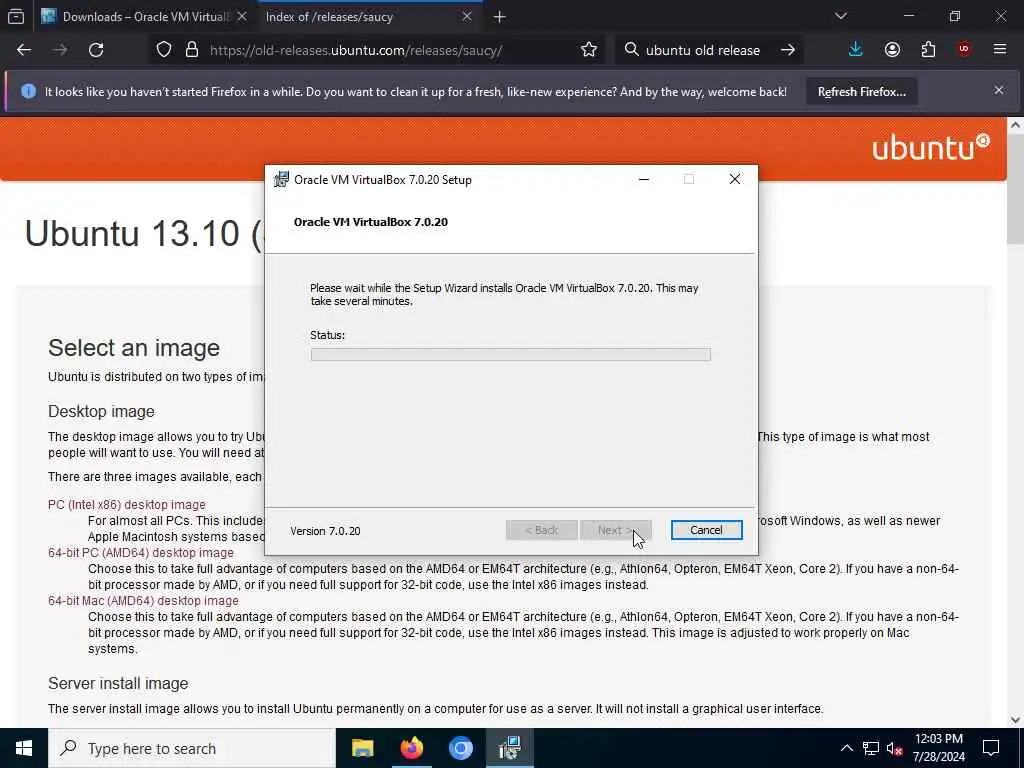The width and height of the screenshot is (1024, 768).
Task: Click VirtualBox installer taskbar icon
Action: [509, 748]
